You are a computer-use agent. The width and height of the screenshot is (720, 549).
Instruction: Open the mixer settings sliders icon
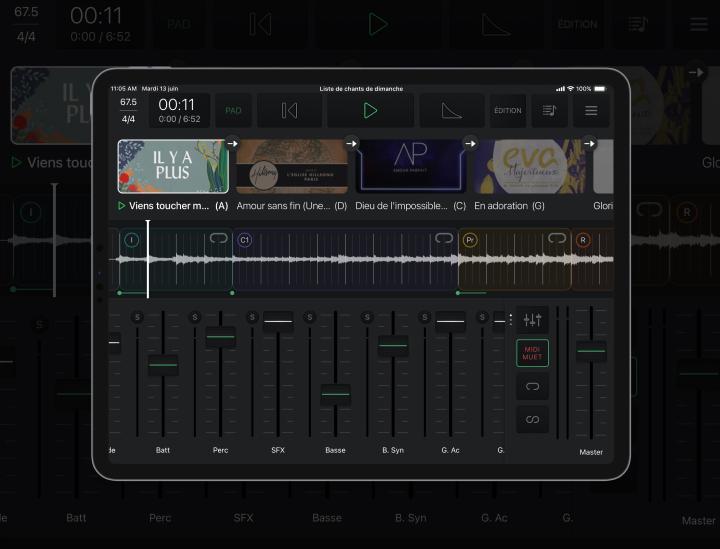point(532,320)
